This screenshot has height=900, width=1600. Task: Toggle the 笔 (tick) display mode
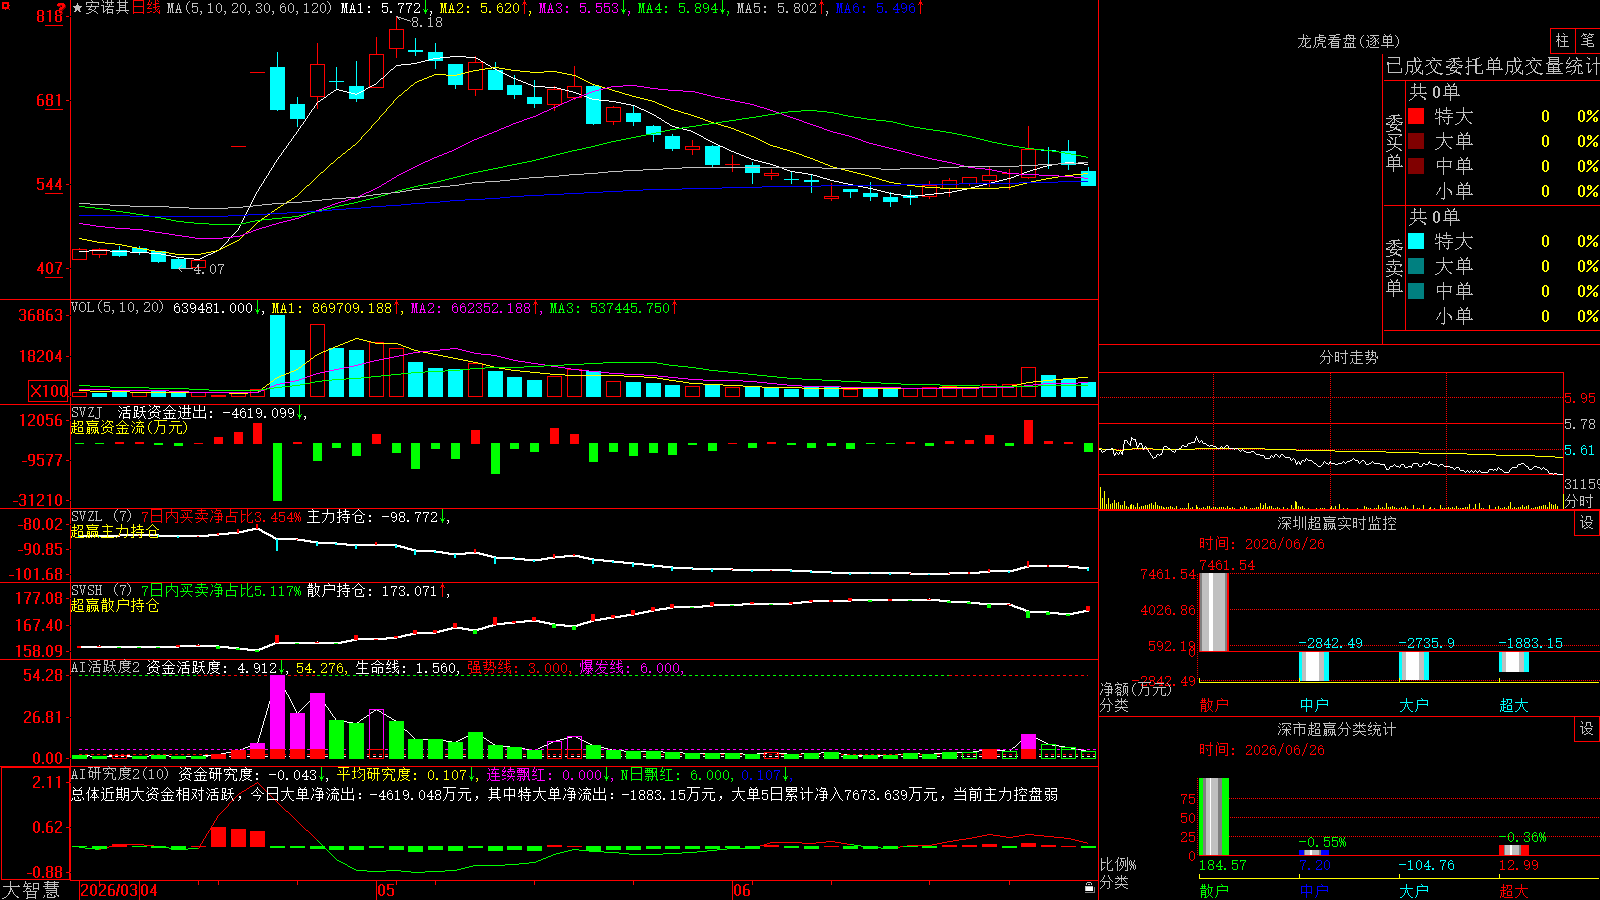click(x=1587, y=41)
